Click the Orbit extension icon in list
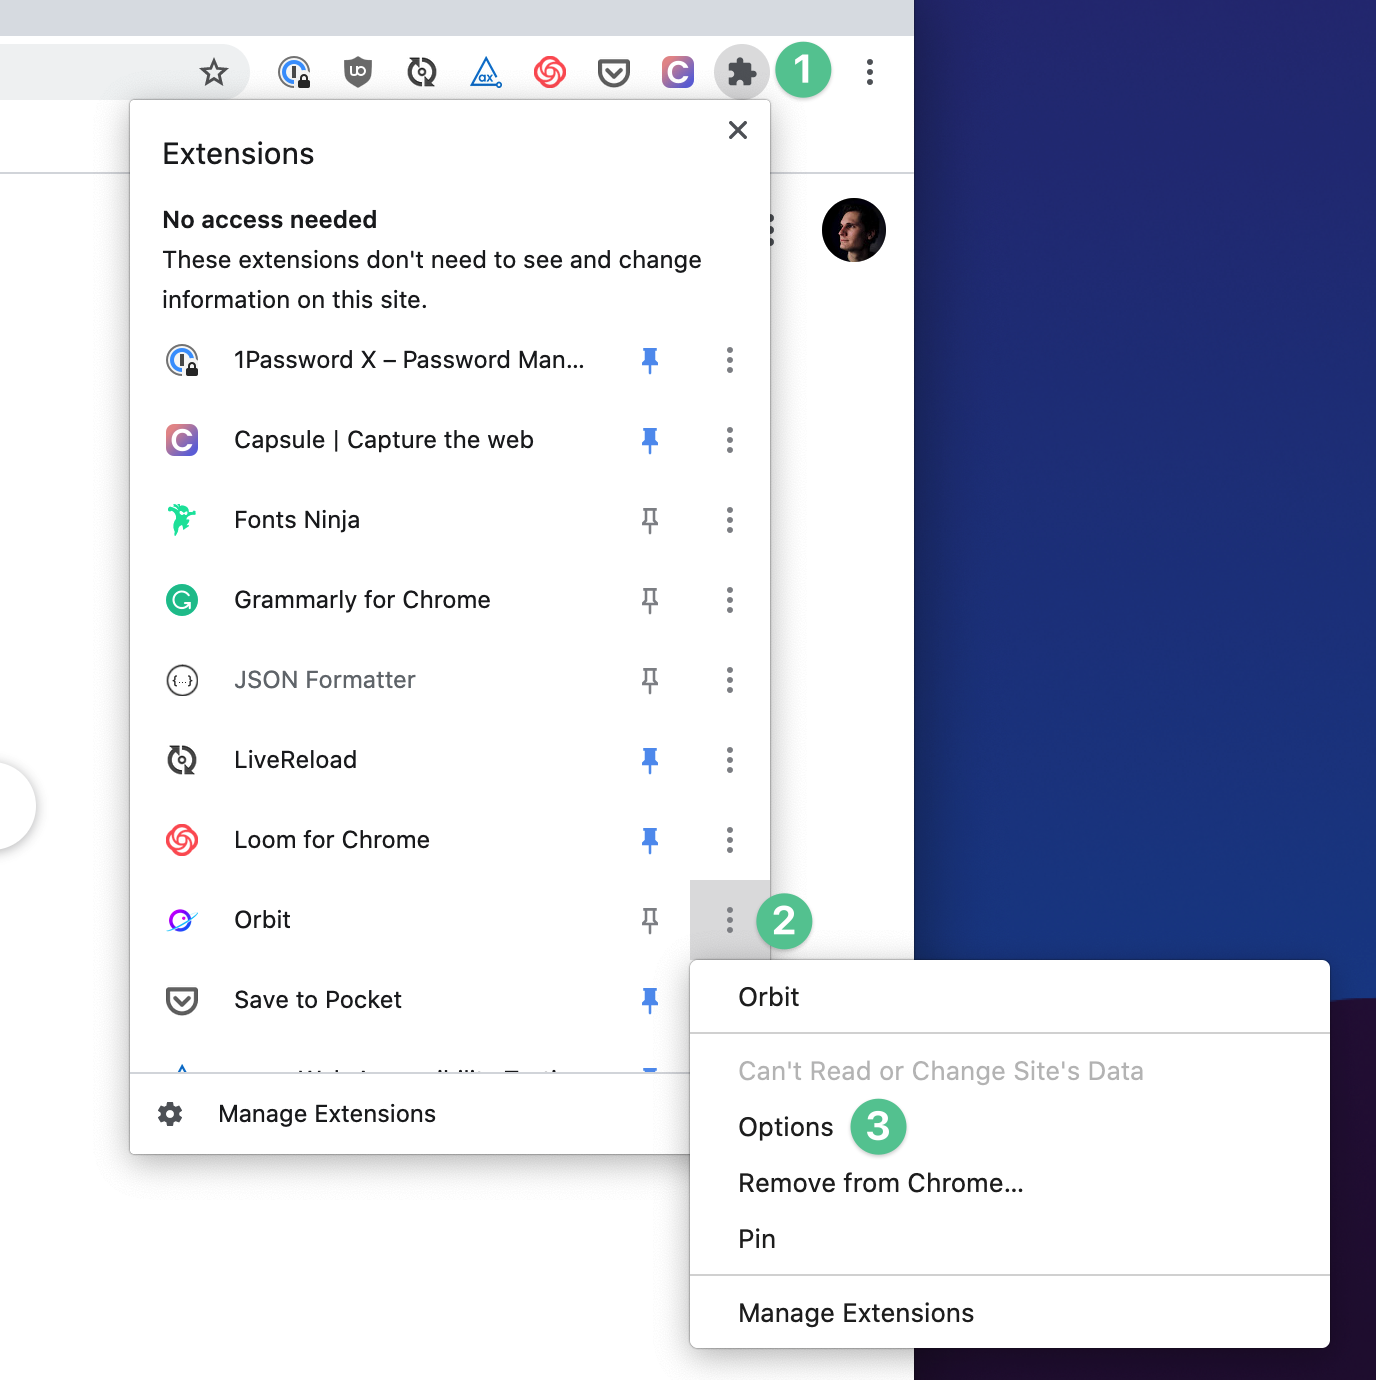Image resolution: width=1376 pixels, height=1380 pixels. 182,920
